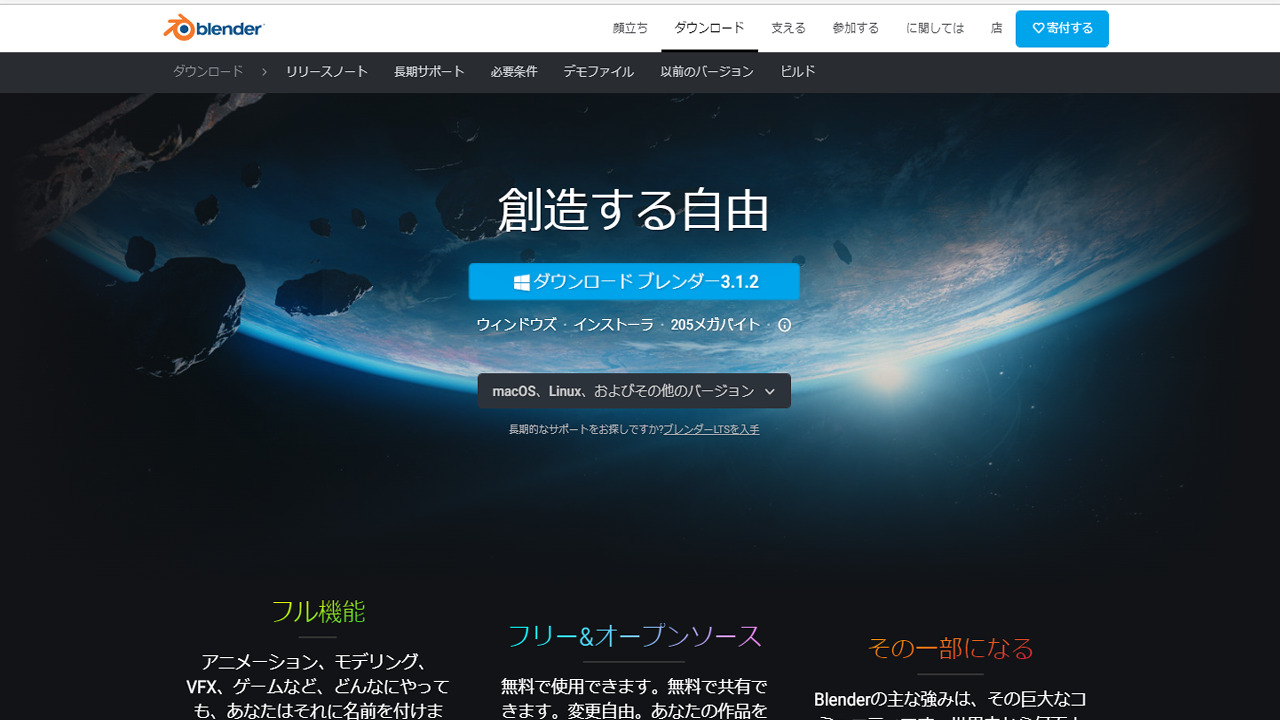Open the ビルド sub-navigation link
Viewport: 1280px width, 720px height.
(x=798, y=72)
